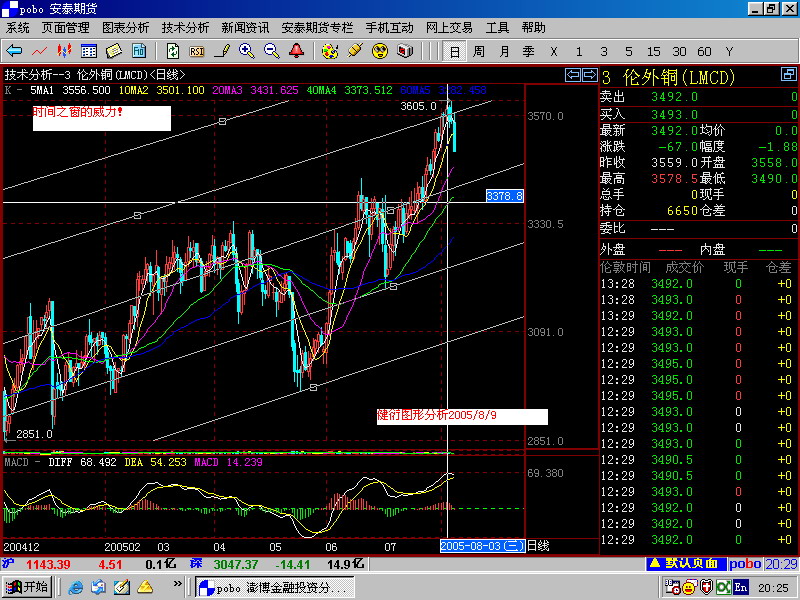Click the smiley face system tray icon
The image size is (800, 600).
coord(688,588)
